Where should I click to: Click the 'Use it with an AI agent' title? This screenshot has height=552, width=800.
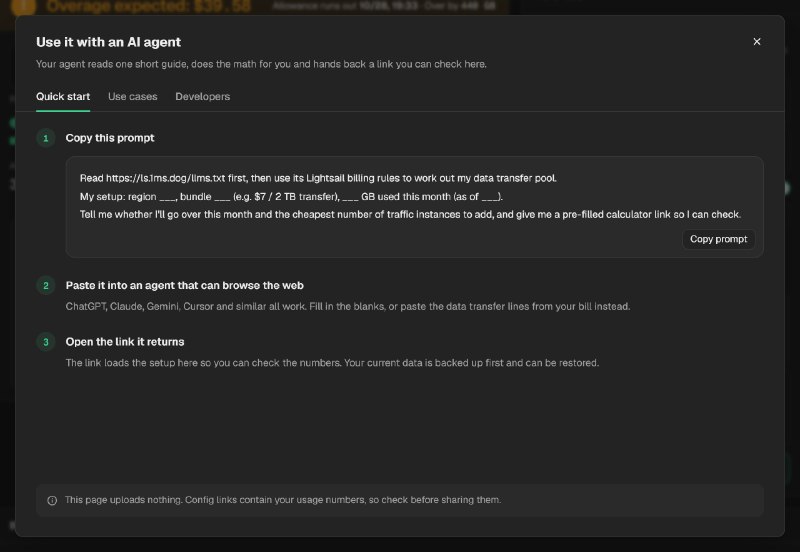point(108,42)
